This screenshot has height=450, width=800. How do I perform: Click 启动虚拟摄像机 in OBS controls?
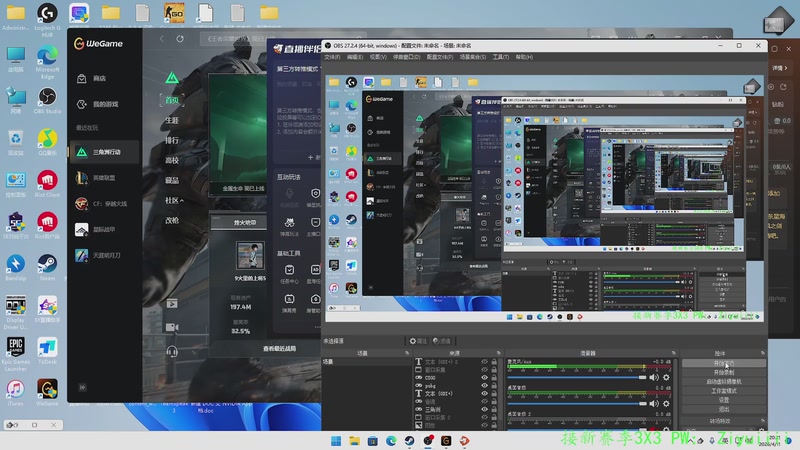tap(723, 382)
